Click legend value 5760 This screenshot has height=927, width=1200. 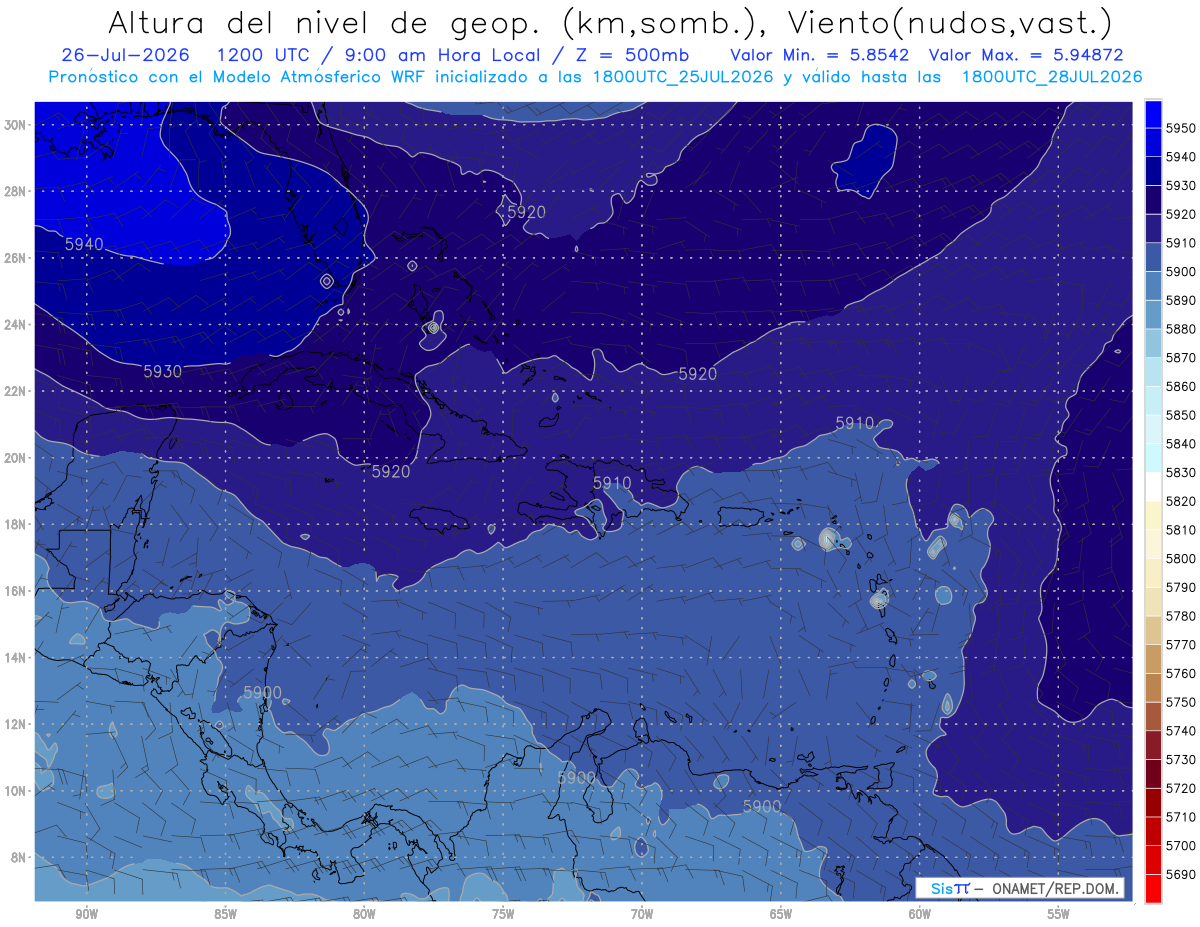click(x=1180, y=673)
